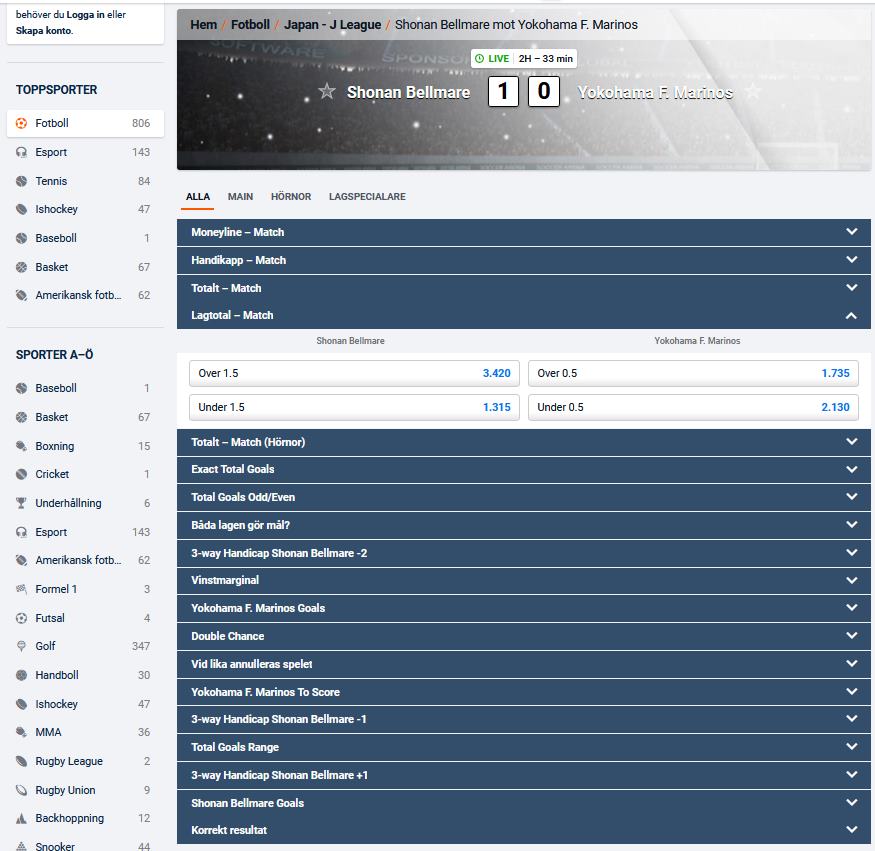The height and width of the screenshot is (851, 875).
Task: Click the Handboll icon in the sidebar
Action: [21, 675]
